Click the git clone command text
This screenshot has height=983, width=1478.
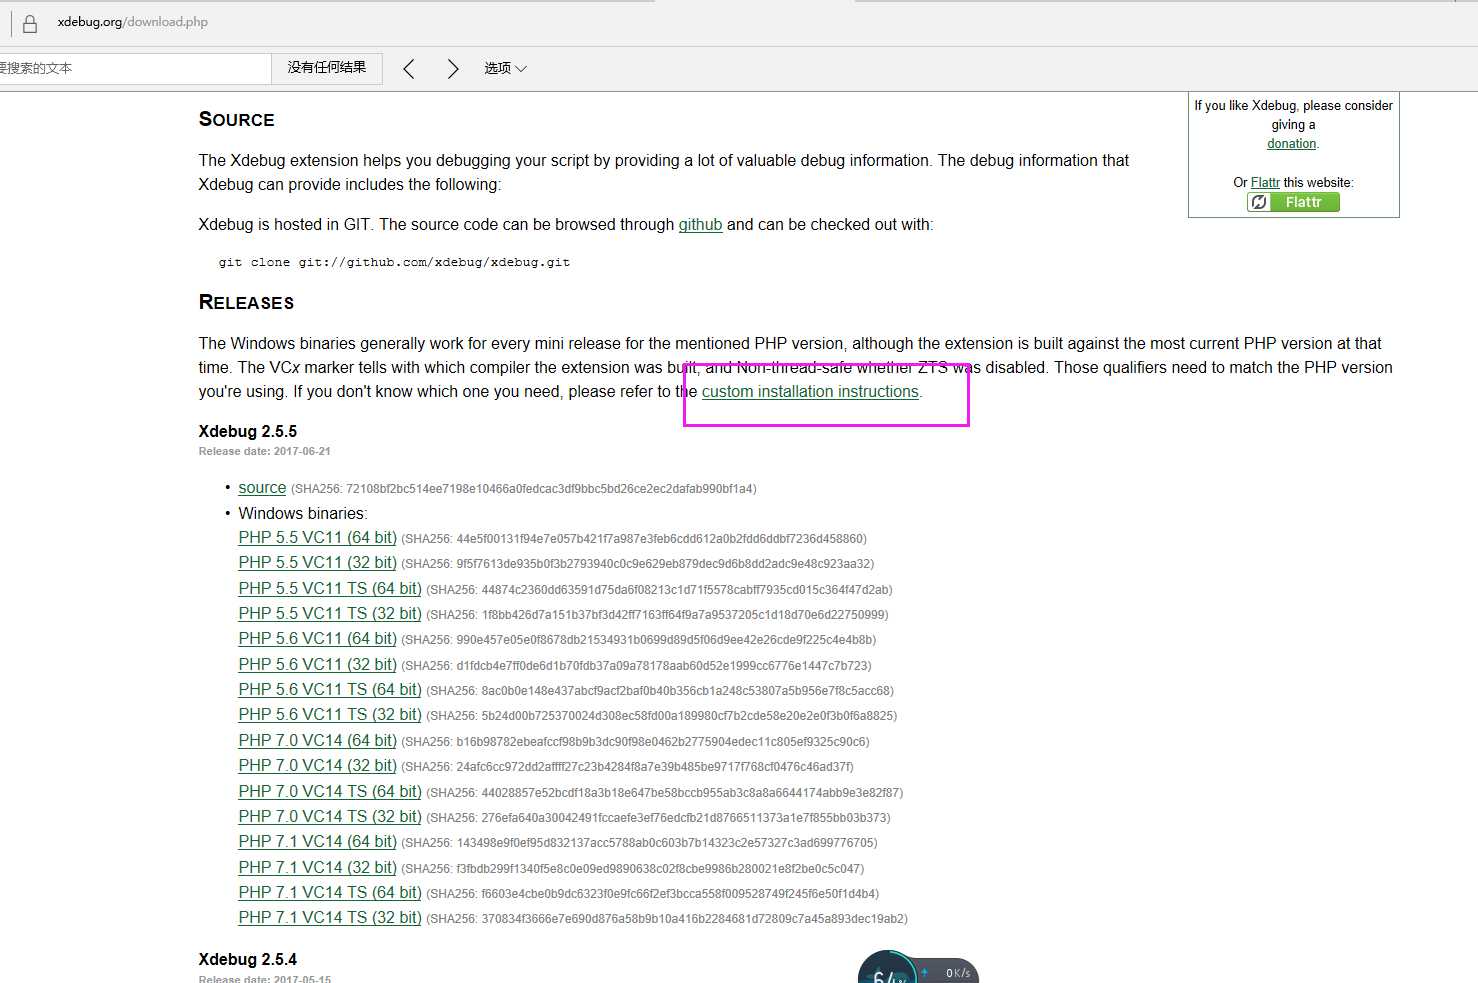point(394,262)
